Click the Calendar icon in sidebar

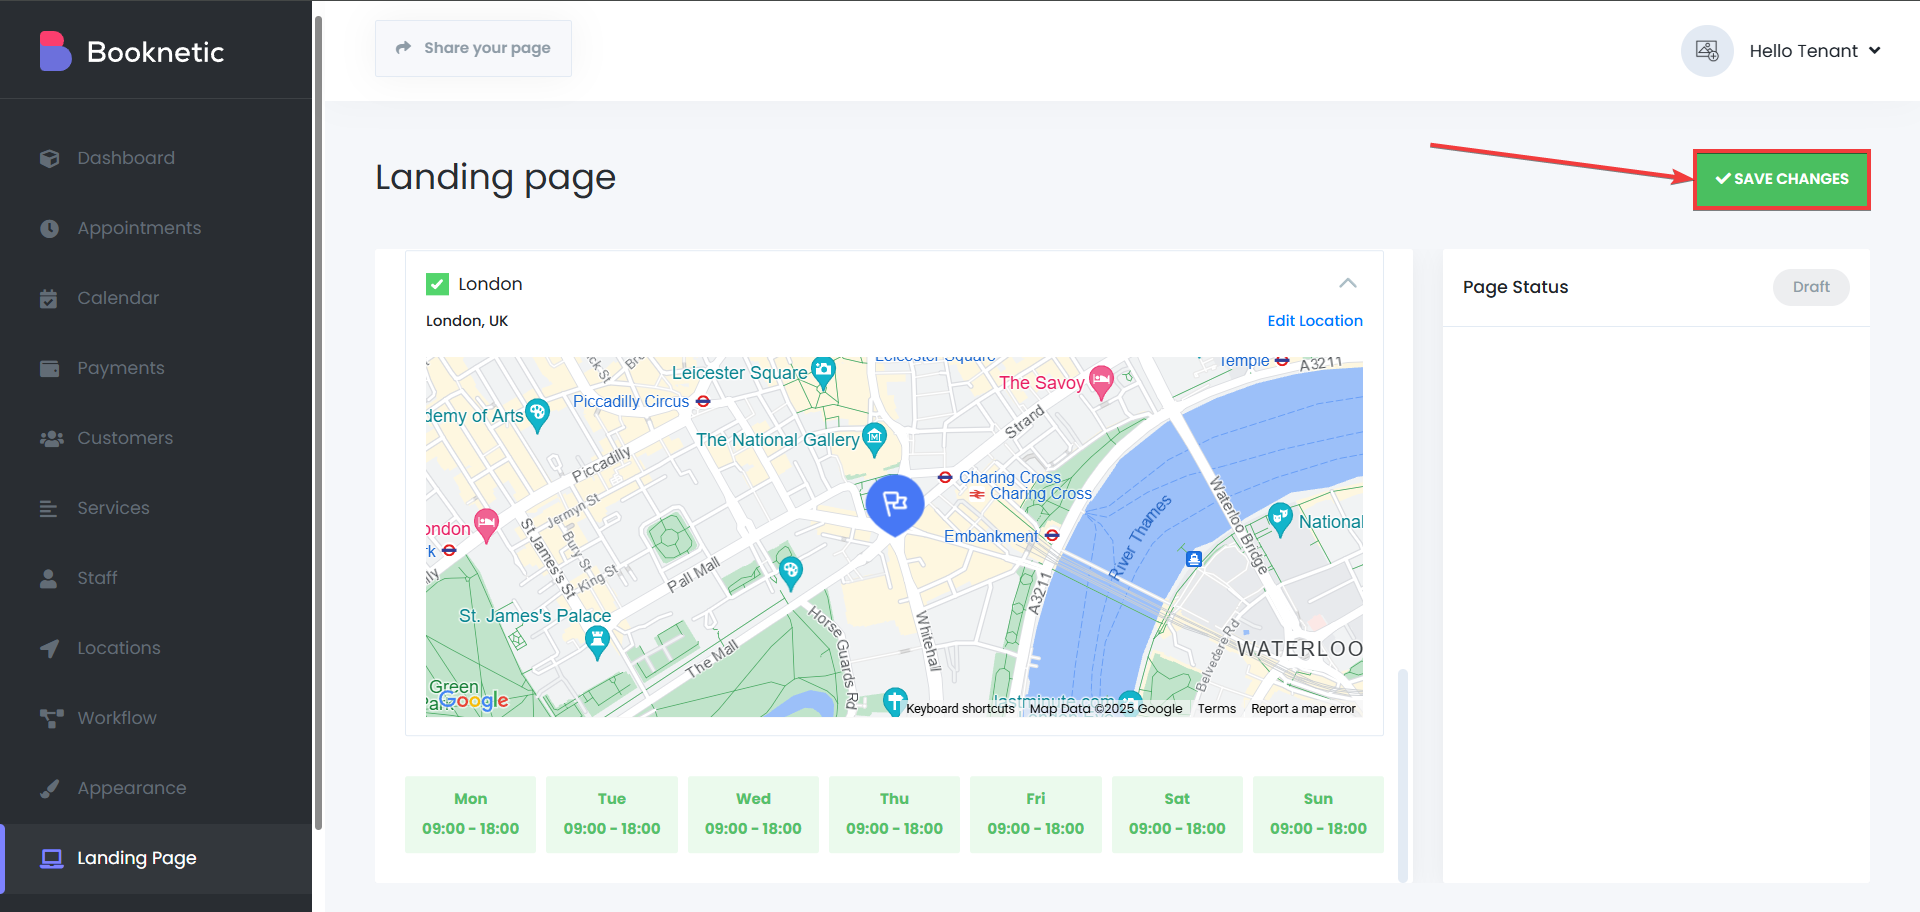[x=49, y=298]
